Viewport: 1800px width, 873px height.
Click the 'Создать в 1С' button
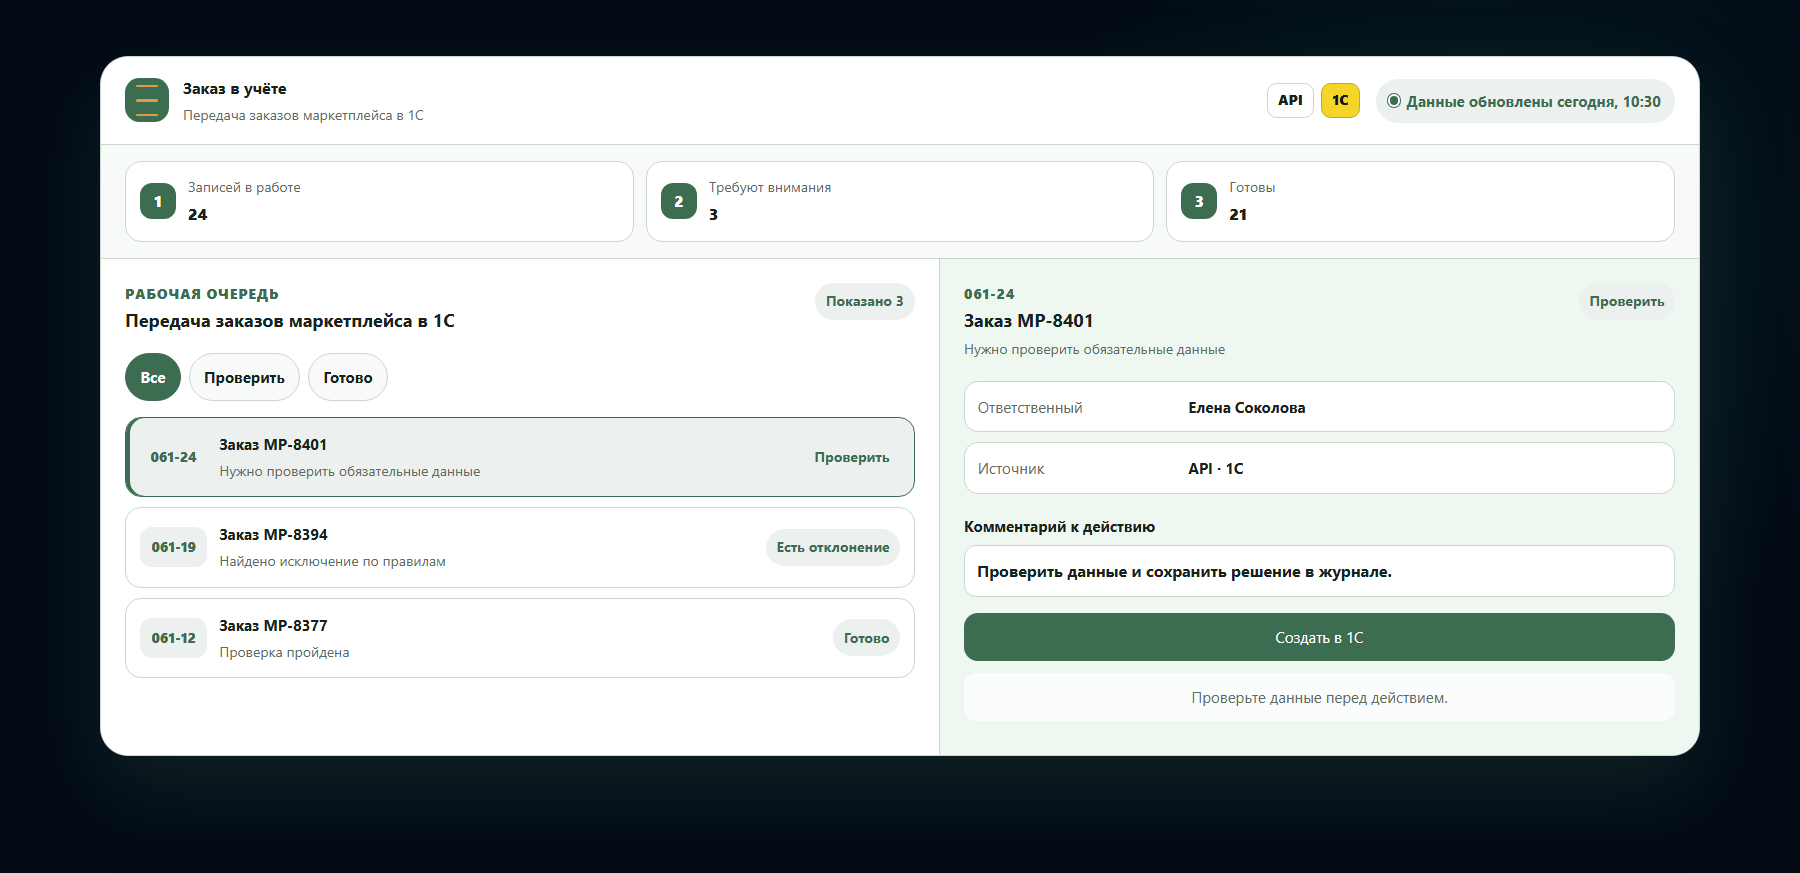click(x=1319, y=637)
